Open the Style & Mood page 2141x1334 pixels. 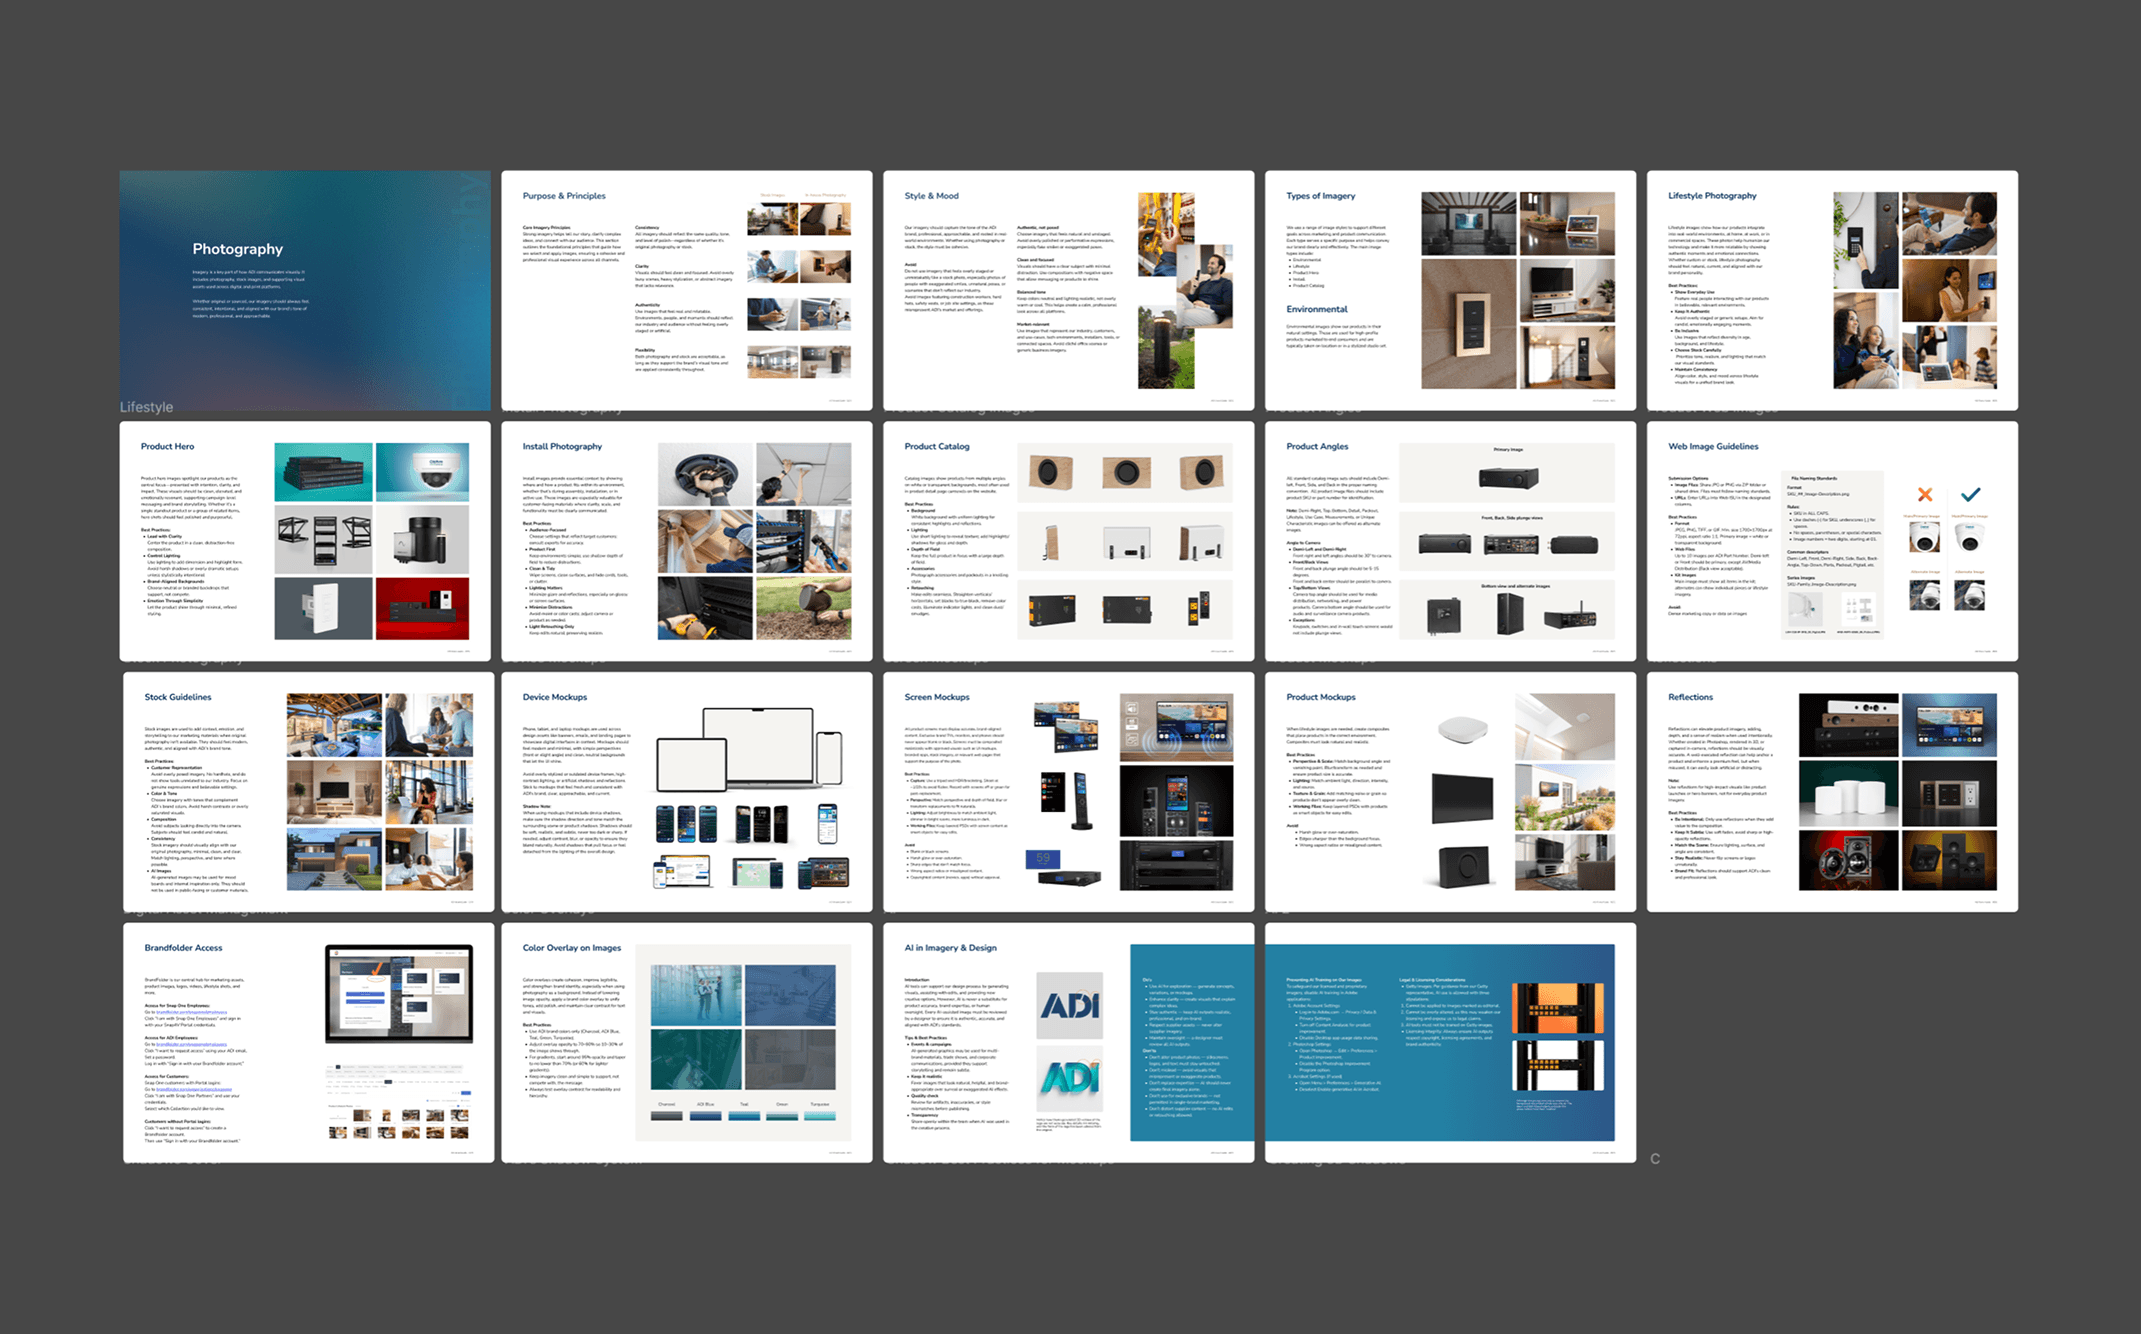point(1068,290)
